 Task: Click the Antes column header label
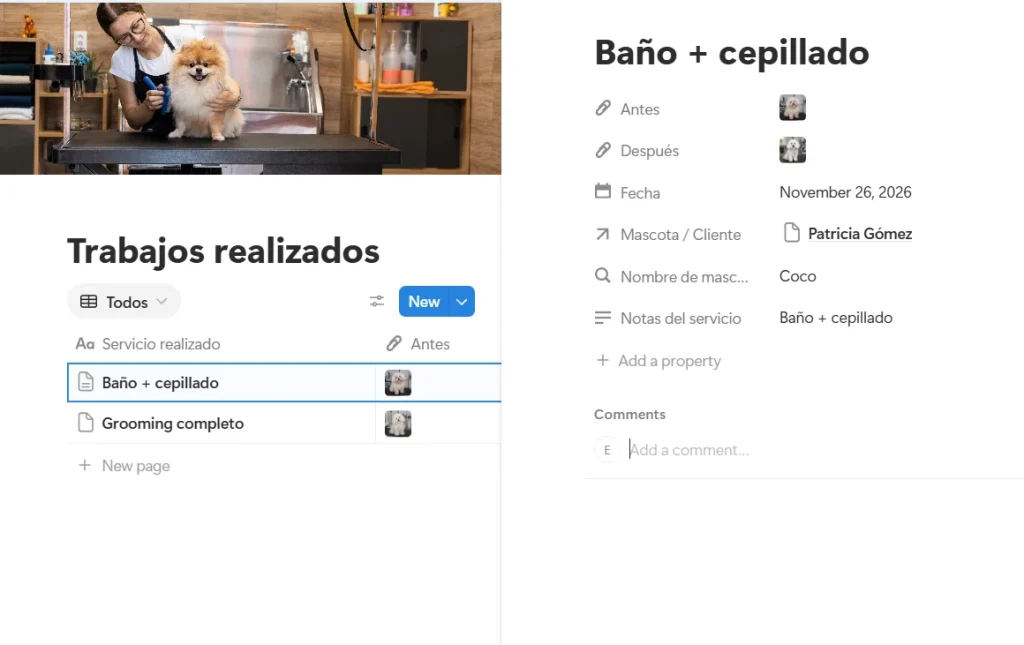(430, 344)
